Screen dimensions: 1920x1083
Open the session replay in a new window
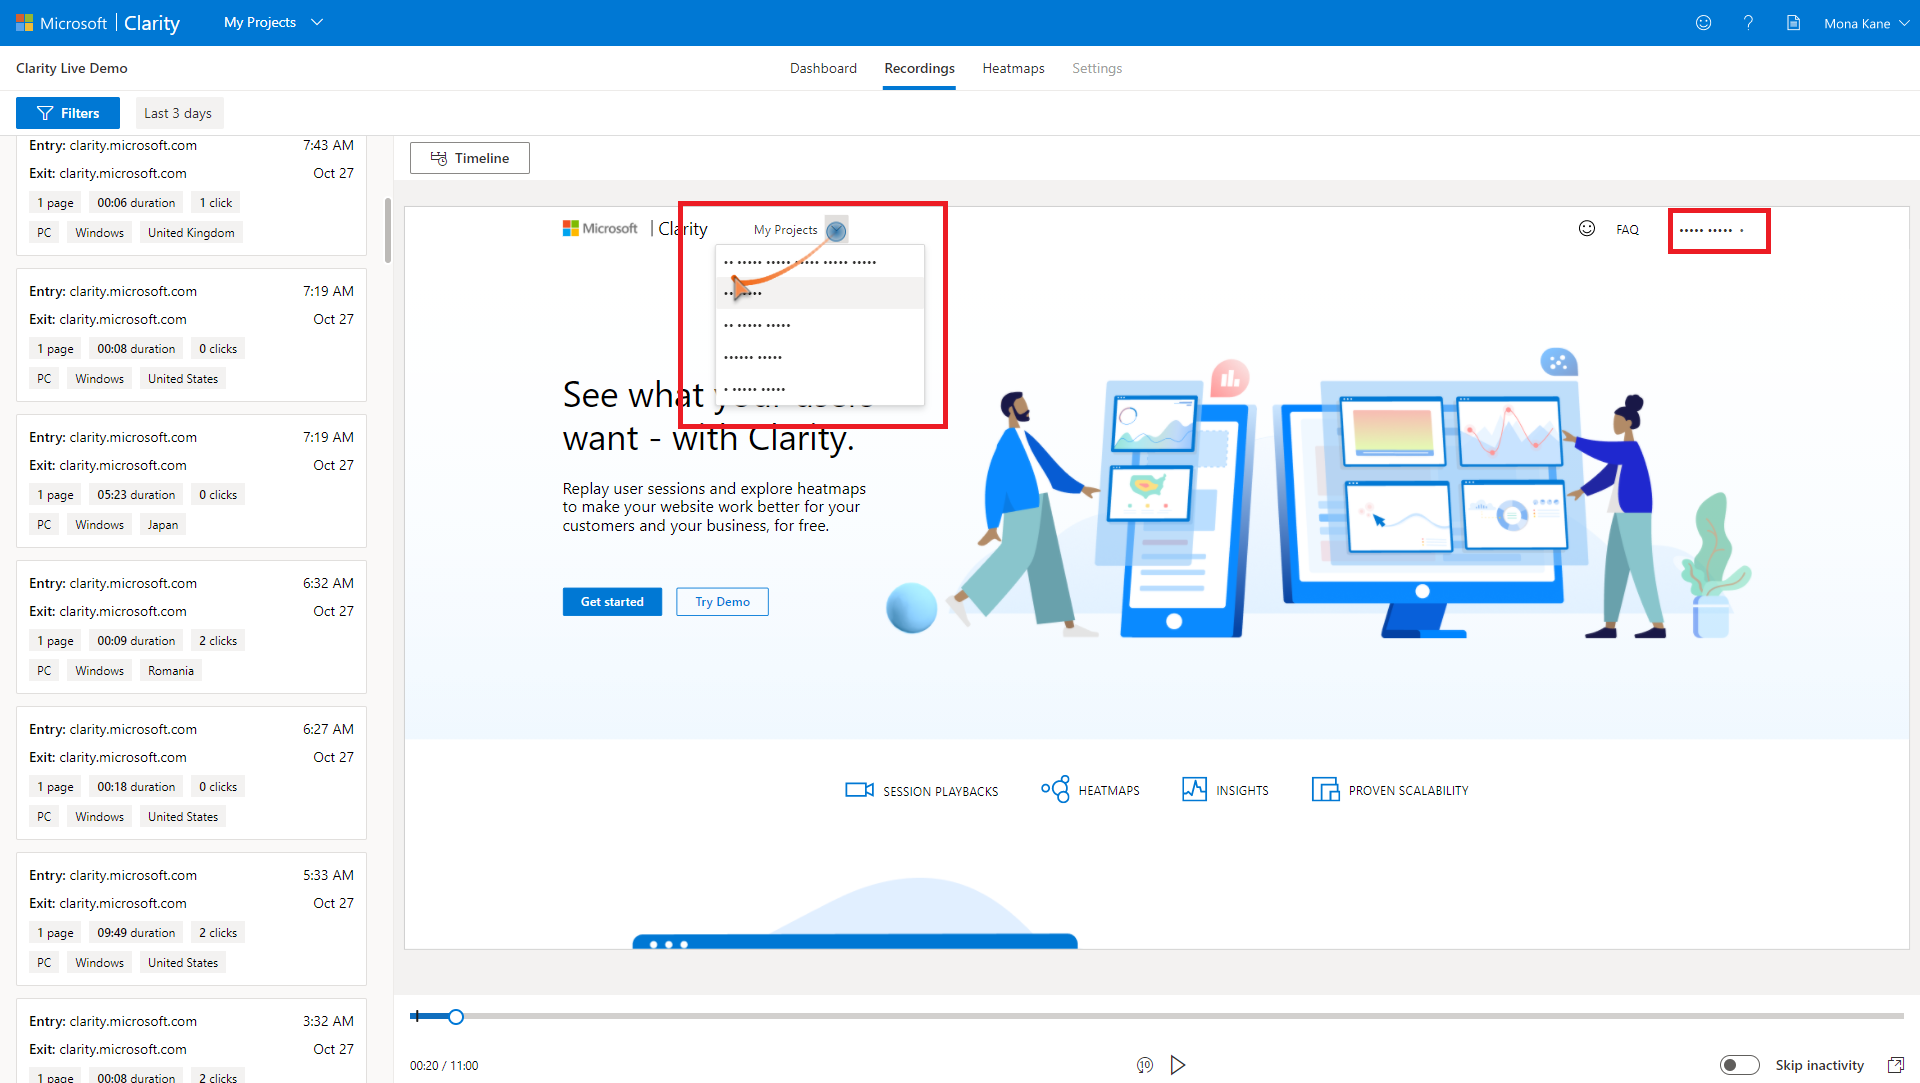click(1897, 1065)
